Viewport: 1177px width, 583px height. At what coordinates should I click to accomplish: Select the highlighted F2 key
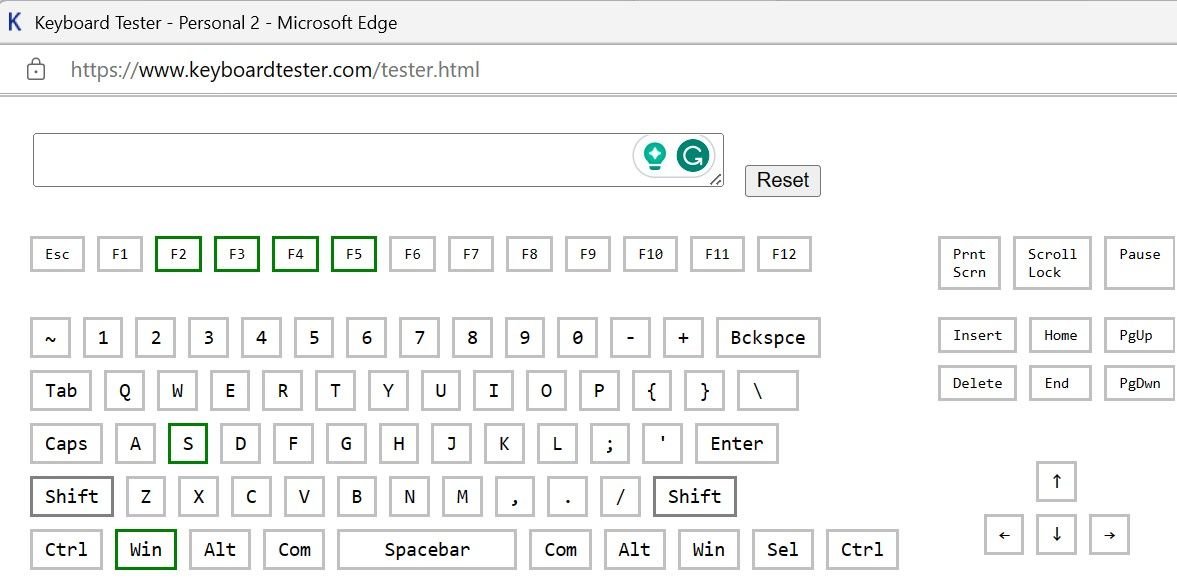point(178,254)
